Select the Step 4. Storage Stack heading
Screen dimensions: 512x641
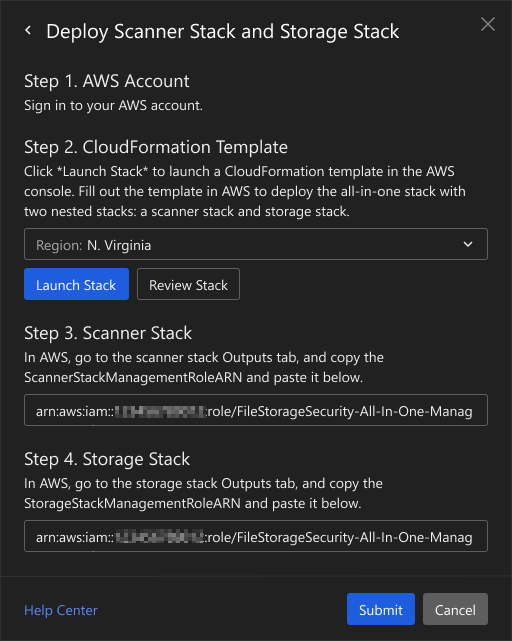(107, 459)
